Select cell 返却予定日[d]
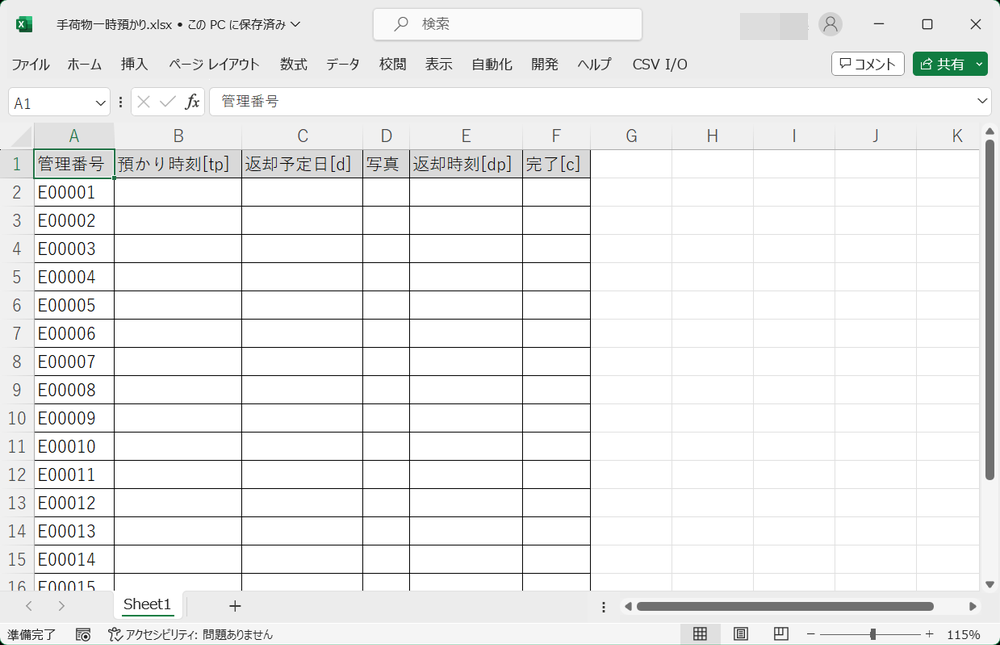 tap(302, 164)
